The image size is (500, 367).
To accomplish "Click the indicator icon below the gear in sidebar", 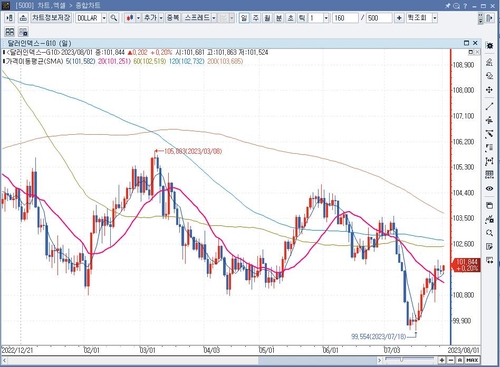I will tap(489, 62).
